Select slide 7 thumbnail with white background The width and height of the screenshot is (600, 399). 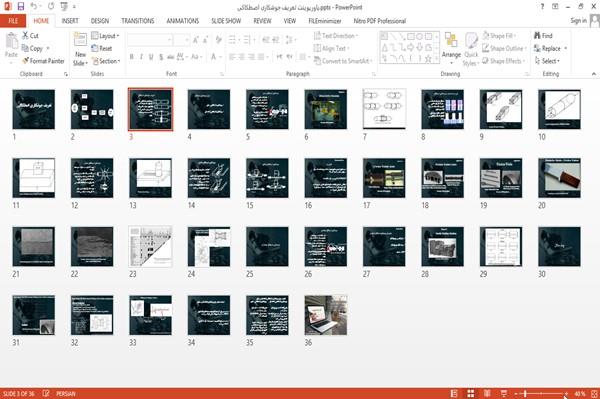tap(384, 109)
